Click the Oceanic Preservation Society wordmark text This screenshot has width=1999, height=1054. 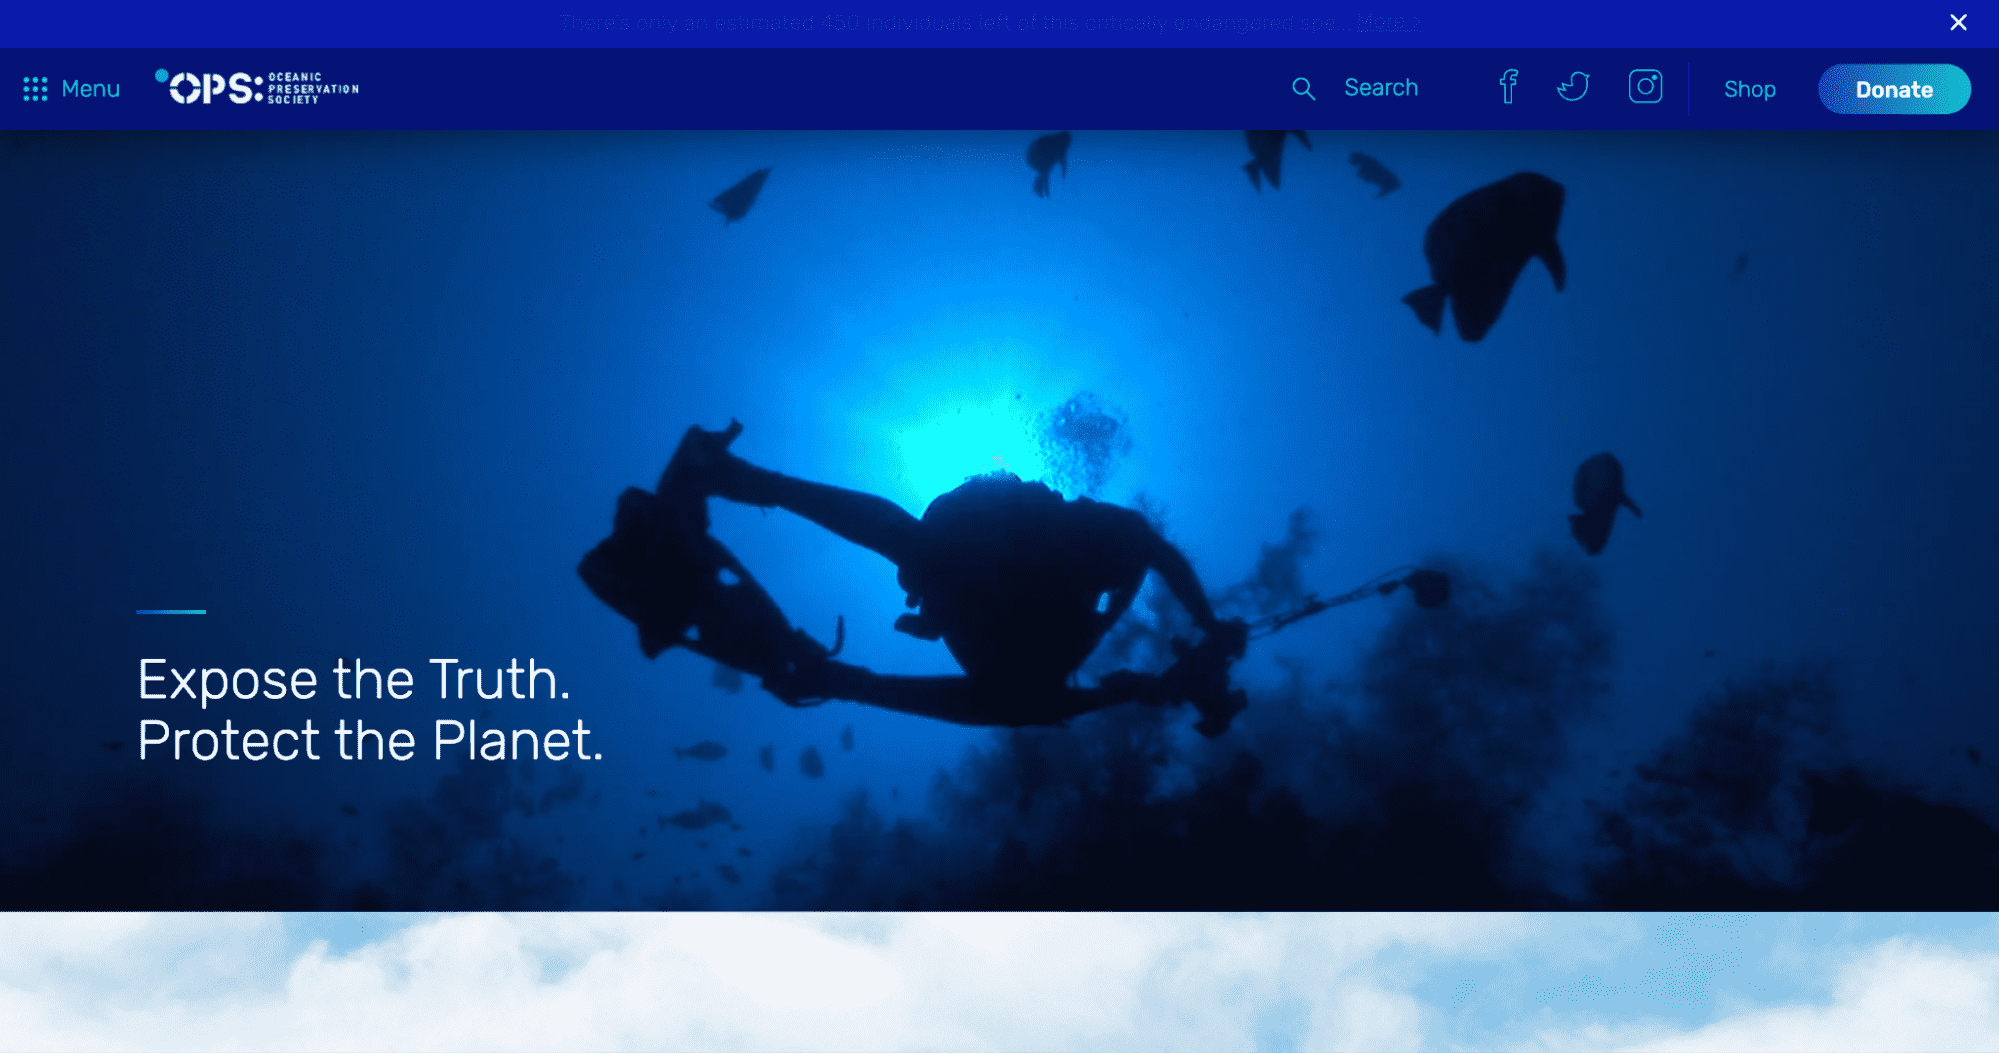pyautogui.click(x=313, y=88)
